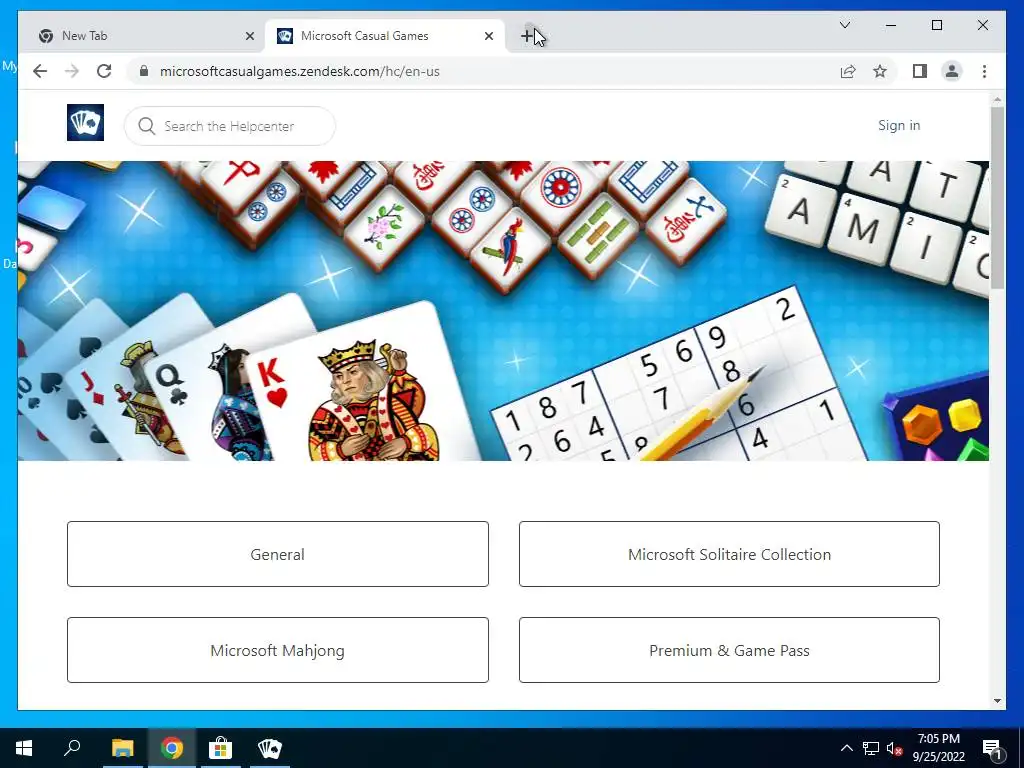This screenshot has width=1024, height=768.
Task: Close the Microsoft Casual Games tab
Action: [x=488, y=36]
